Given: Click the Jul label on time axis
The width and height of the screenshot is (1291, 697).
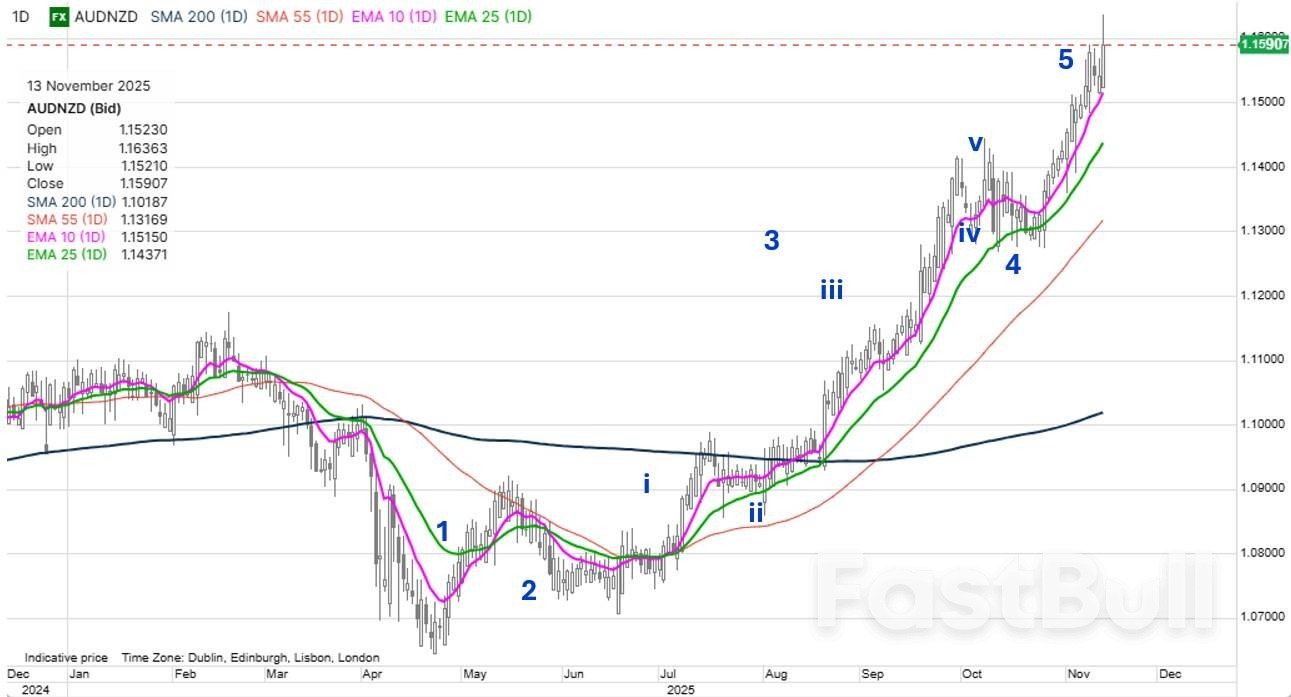Looking at the screenshot, I should point(666,673).
